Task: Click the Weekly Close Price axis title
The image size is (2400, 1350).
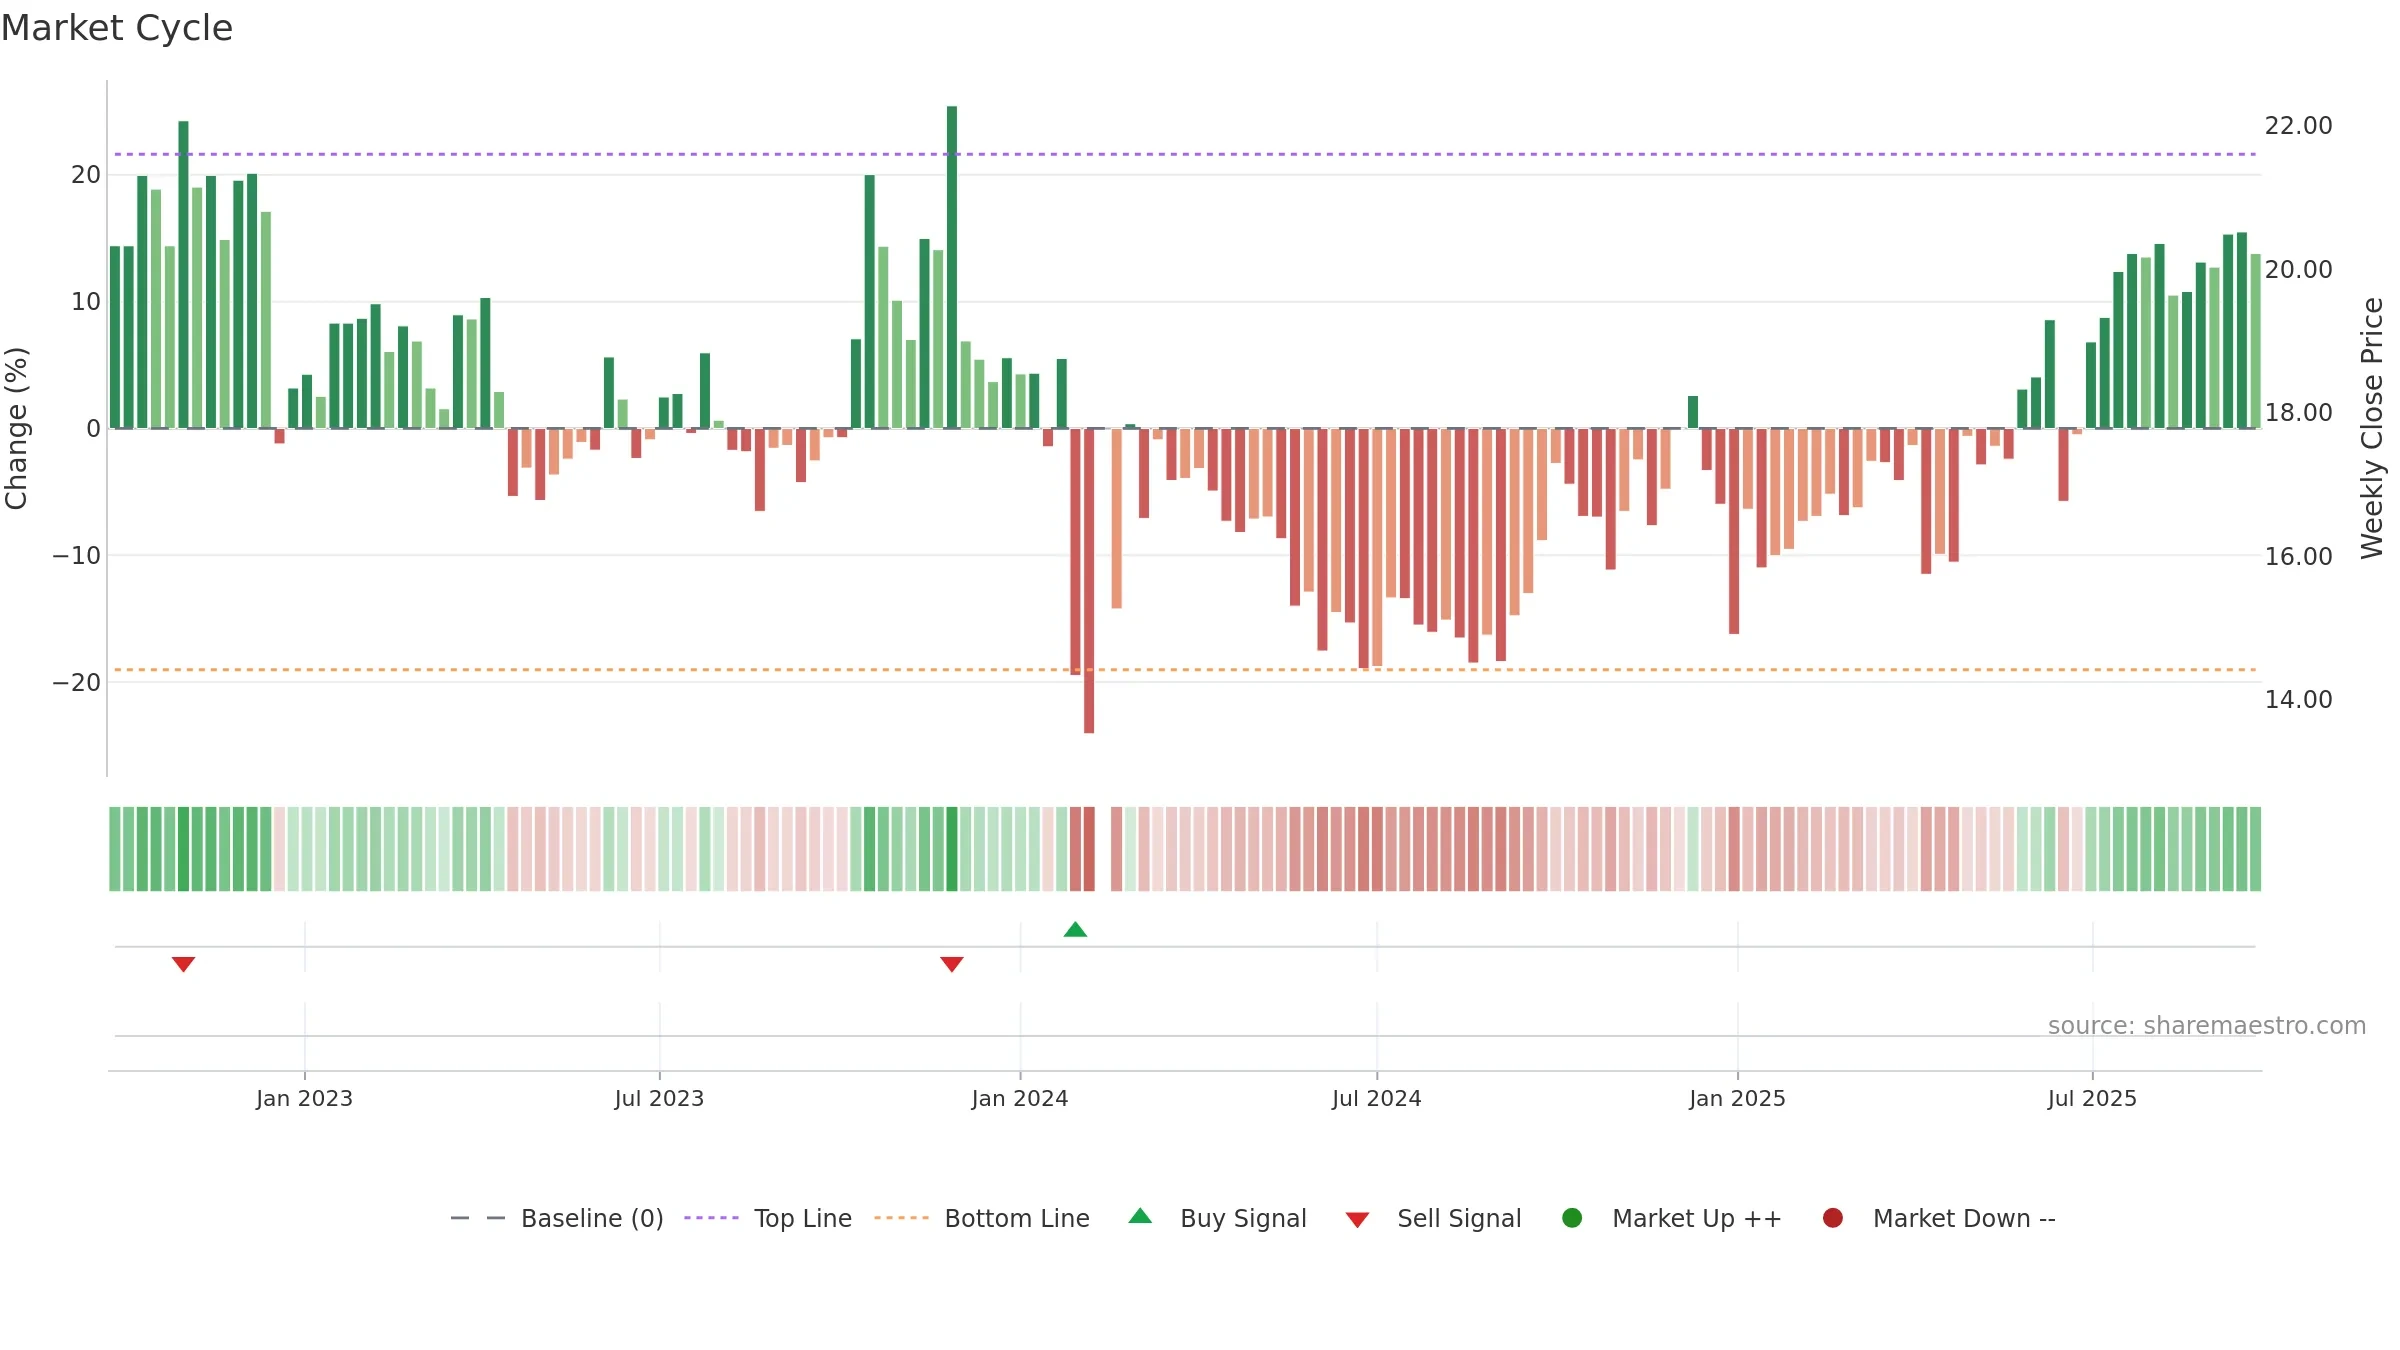Action: point(2372,428)
